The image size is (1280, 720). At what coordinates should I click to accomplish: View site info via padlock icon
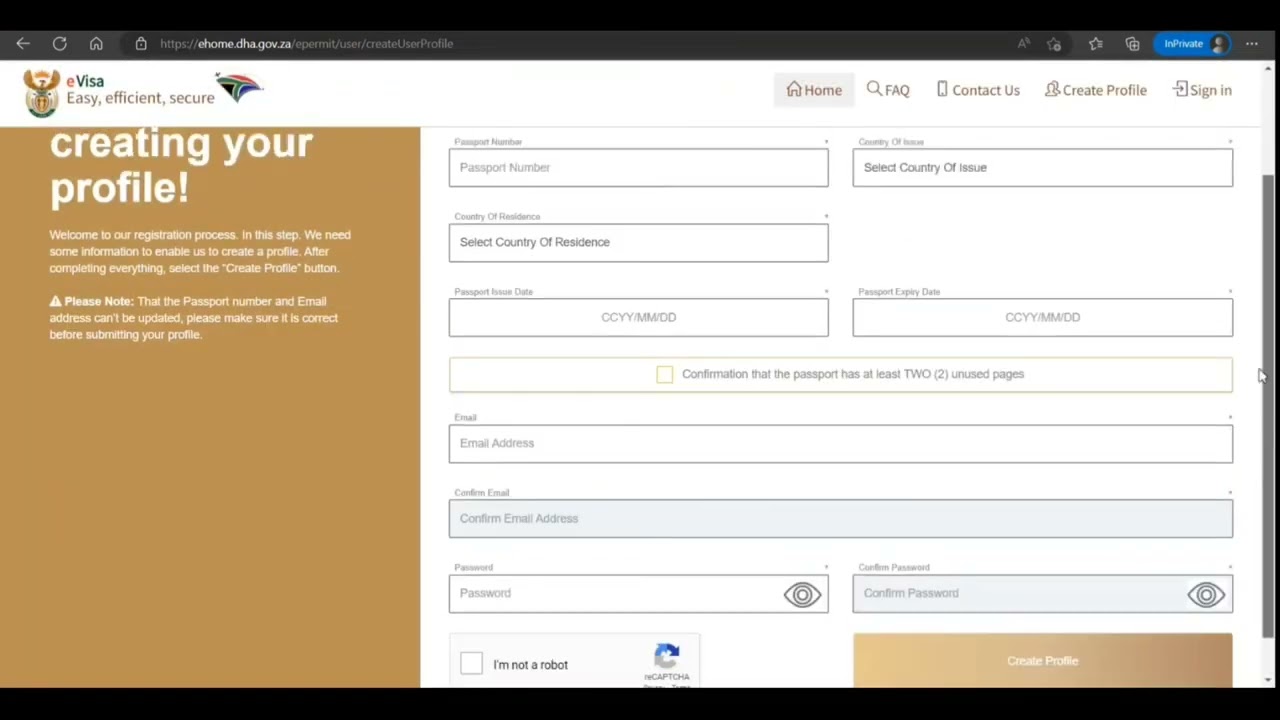(x=141, y=44)
